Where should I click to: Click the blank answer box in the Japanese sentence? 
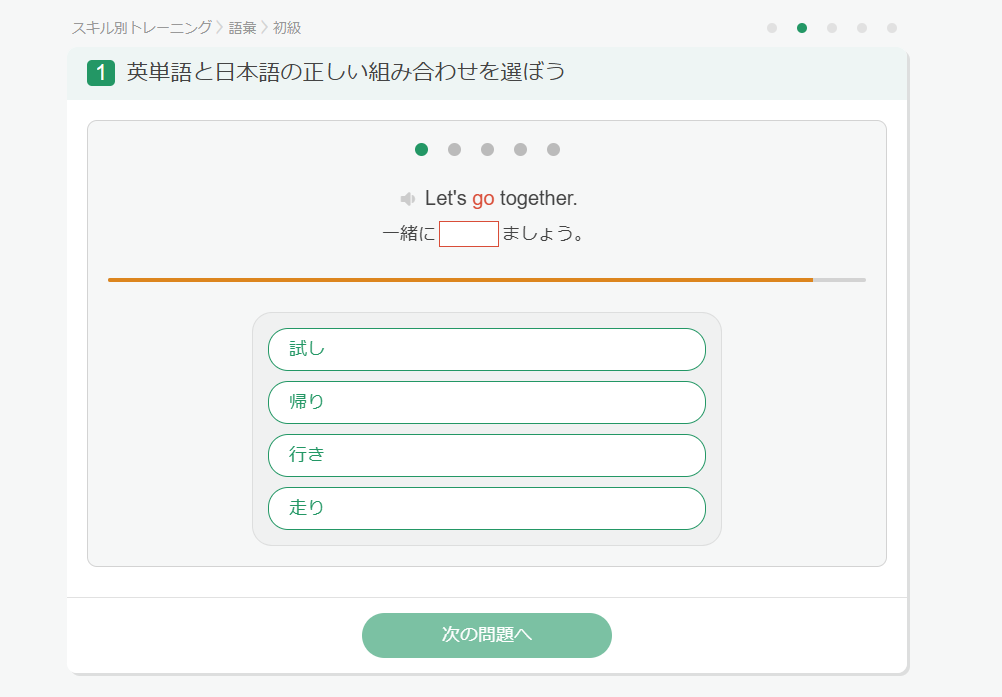(x=469, y=234)
